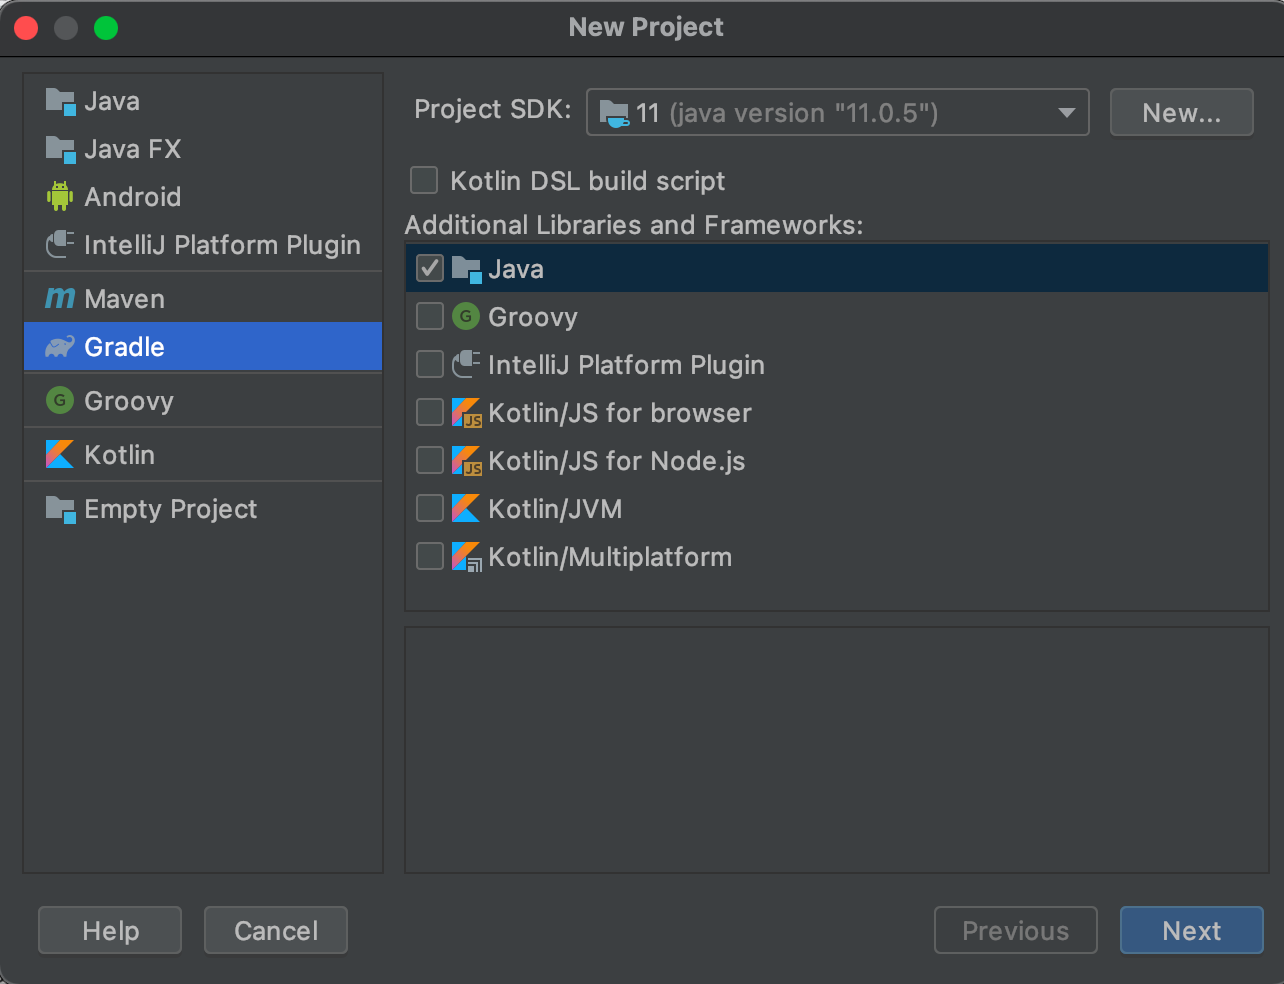Click the 'Kotlin DSL build script' label
The width and height of the screenshot is (1284, 984).
(588, 181)
